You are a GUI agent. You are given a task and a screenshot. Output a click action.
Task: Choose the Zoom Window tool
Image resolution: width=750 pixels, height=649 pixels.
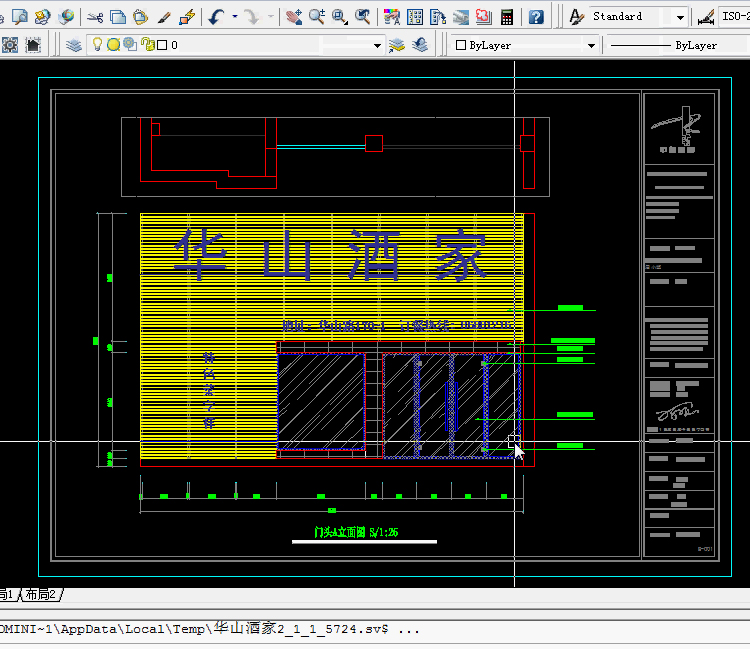point(340,17)
